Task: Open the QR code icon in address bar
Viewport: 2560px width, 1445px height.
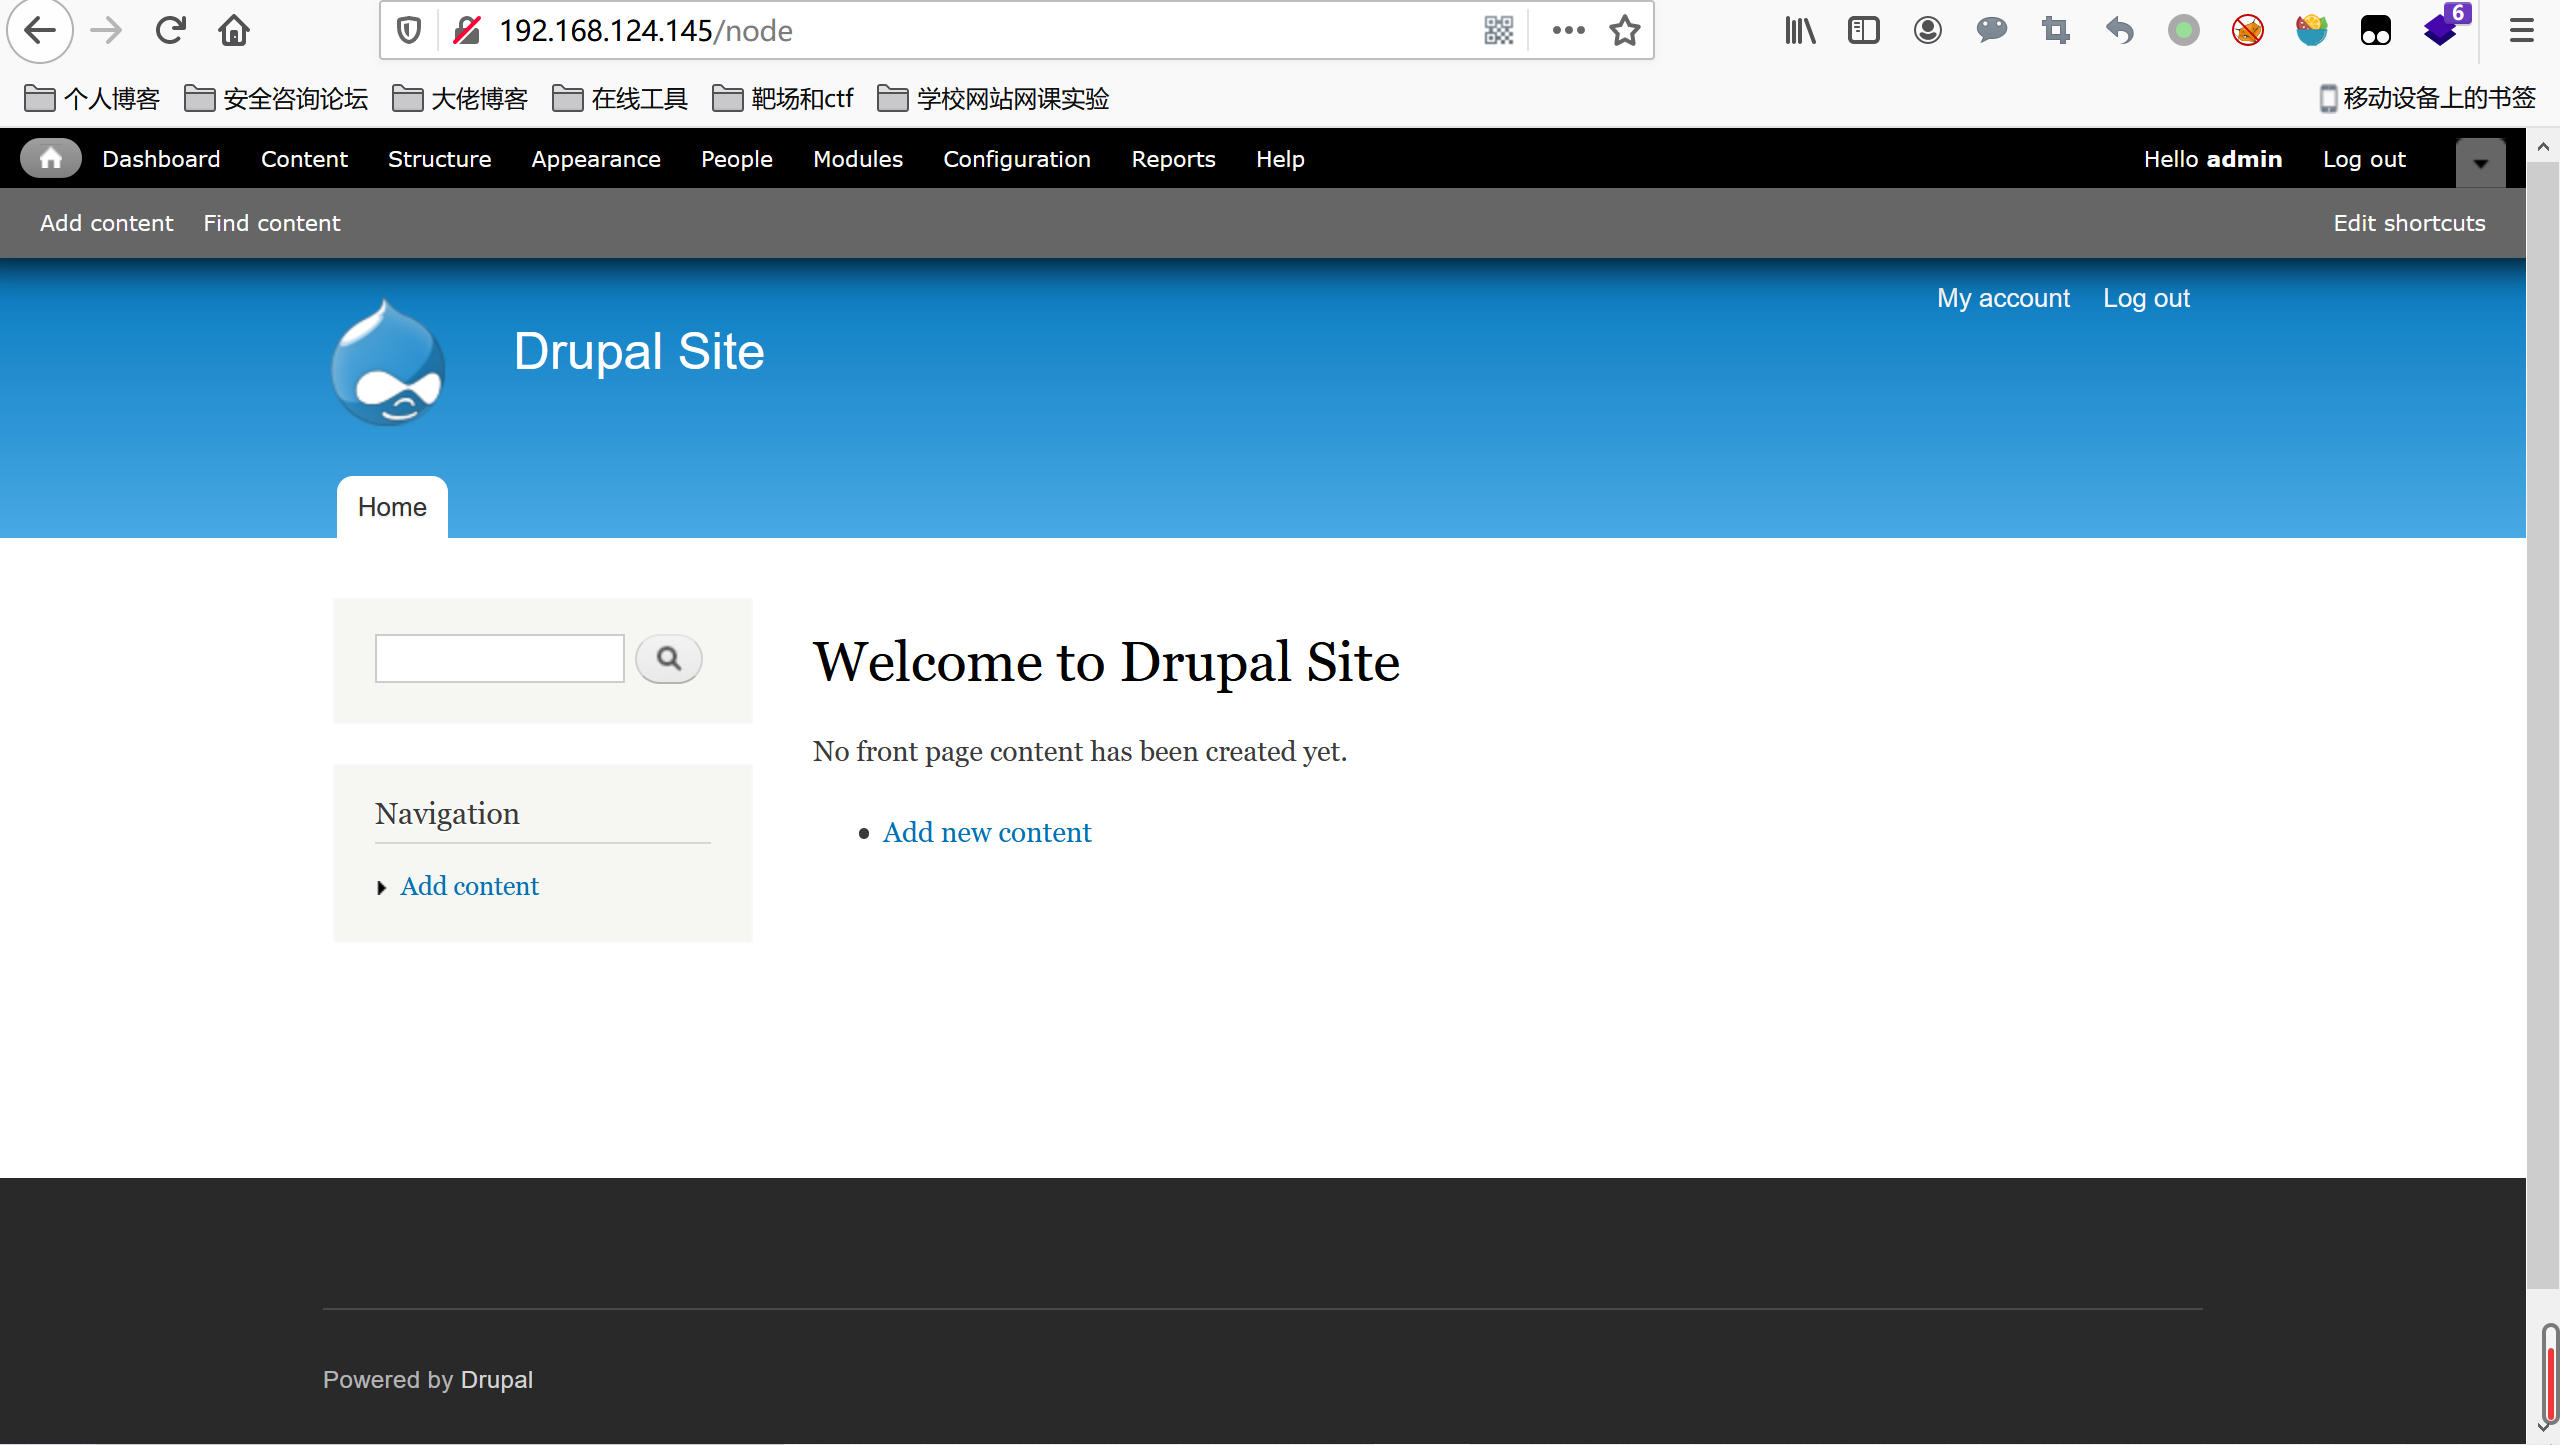Action: pyautogui.click(x=1498, y=31)
